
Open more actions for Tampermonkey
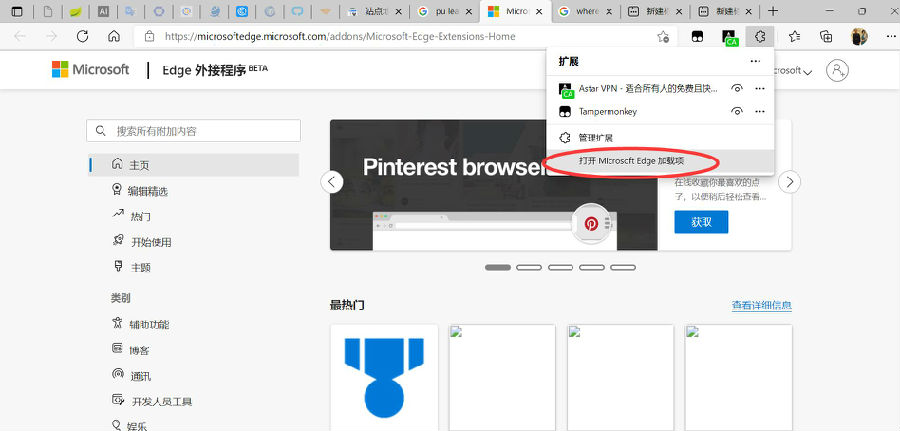[x=760, y=111]
